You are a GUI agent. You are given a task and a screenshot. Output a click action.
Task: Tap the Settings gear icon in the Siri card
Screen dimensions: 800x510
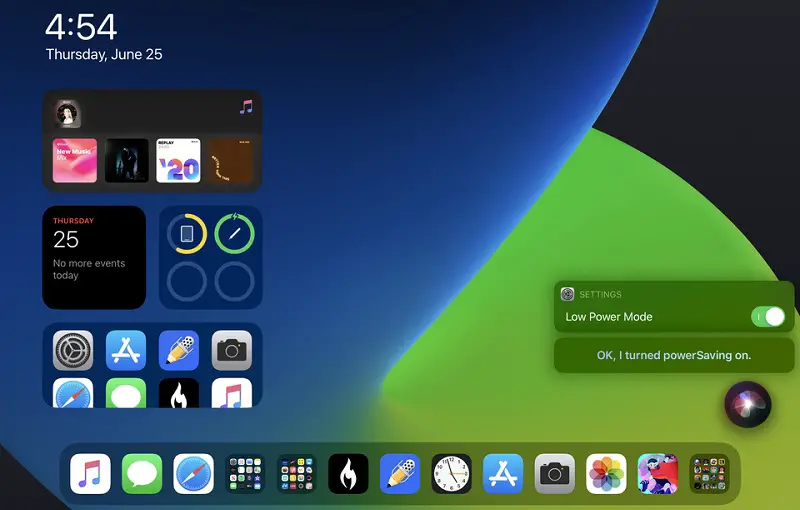[x=567, y=294]
